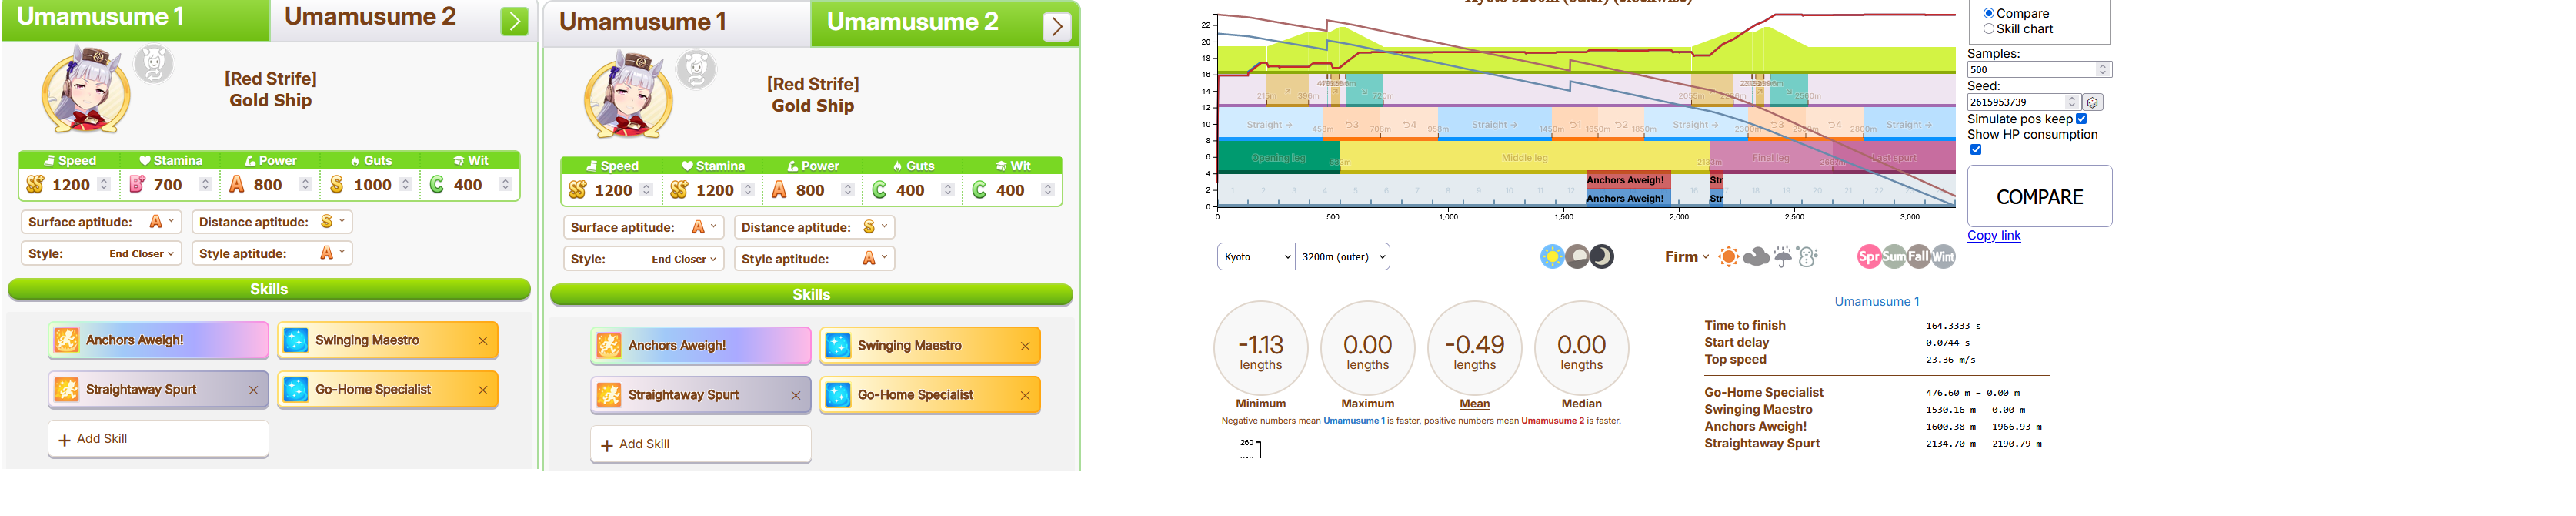Open Style aptitude dropdown in Stamina 700 panel
2576x516 pixels.
(x=271, y=254)
